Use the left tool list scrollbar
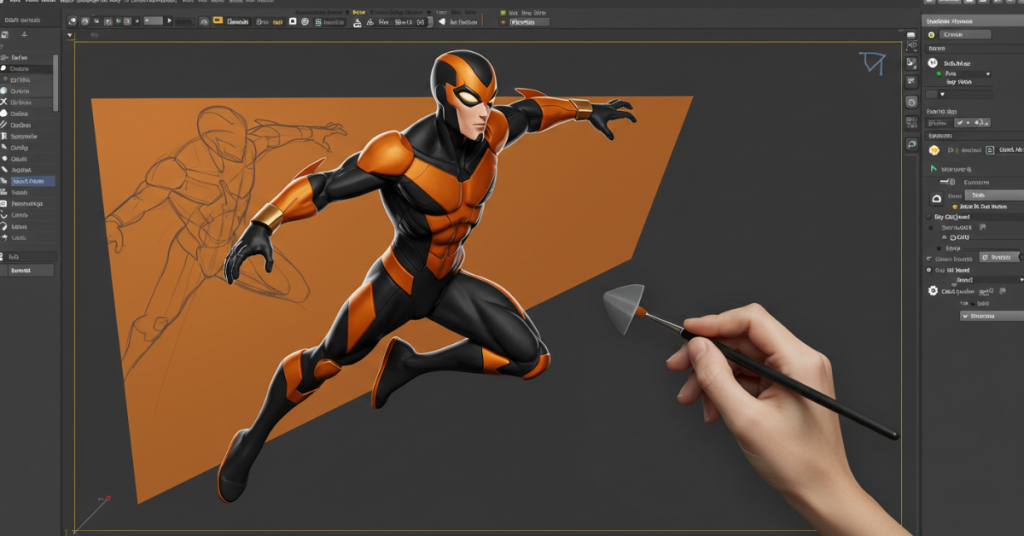This screenshot has height=536, width=1024. [x=56, y=82]
